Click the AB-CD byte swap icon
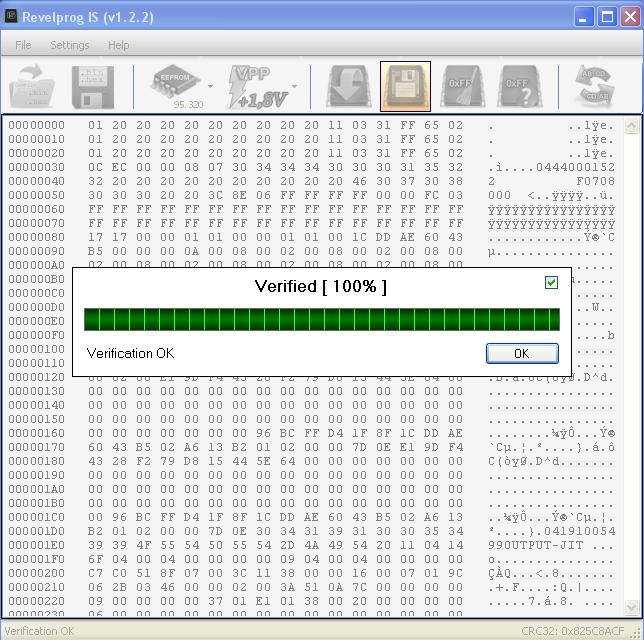This screenshot has width=644, height=640. pos(595,85)
